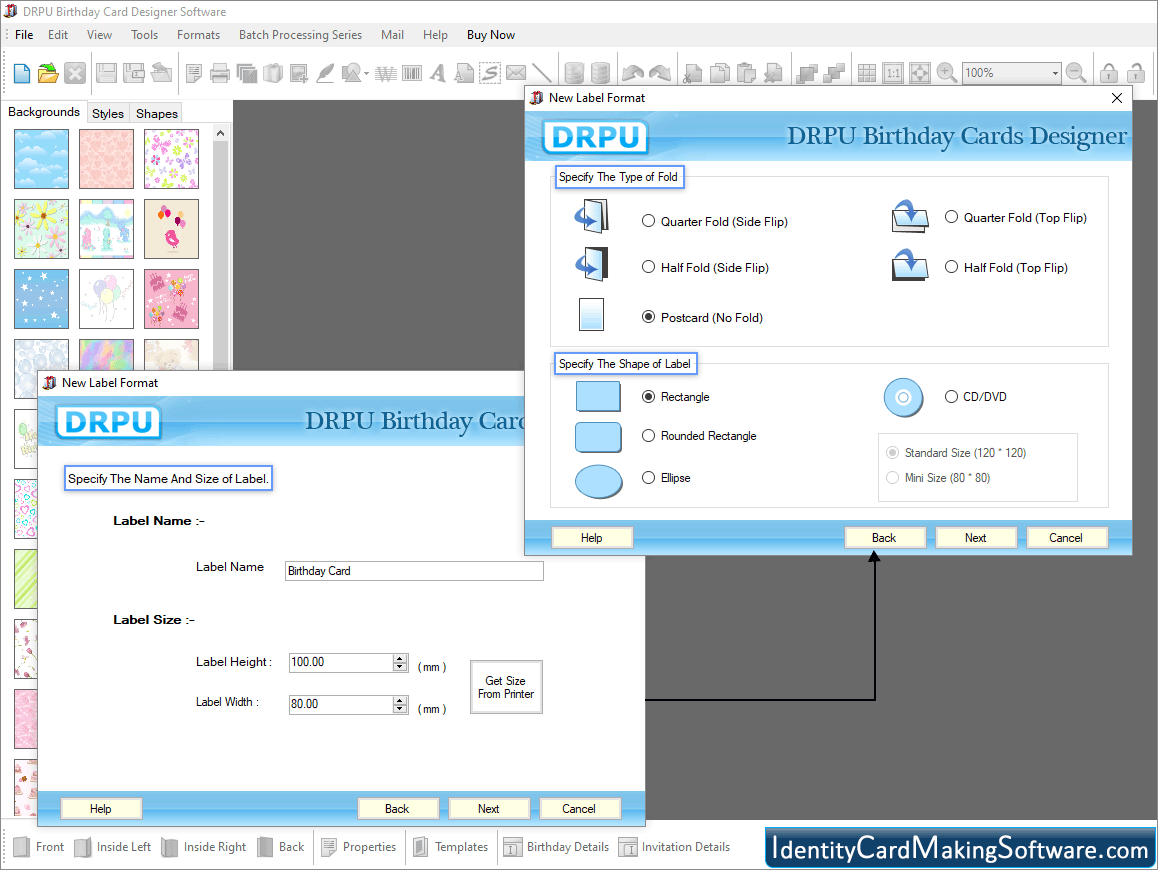
Task: Choose the Ellipse label shape radio
Action: pyautogui.click(x=648, y=478)
